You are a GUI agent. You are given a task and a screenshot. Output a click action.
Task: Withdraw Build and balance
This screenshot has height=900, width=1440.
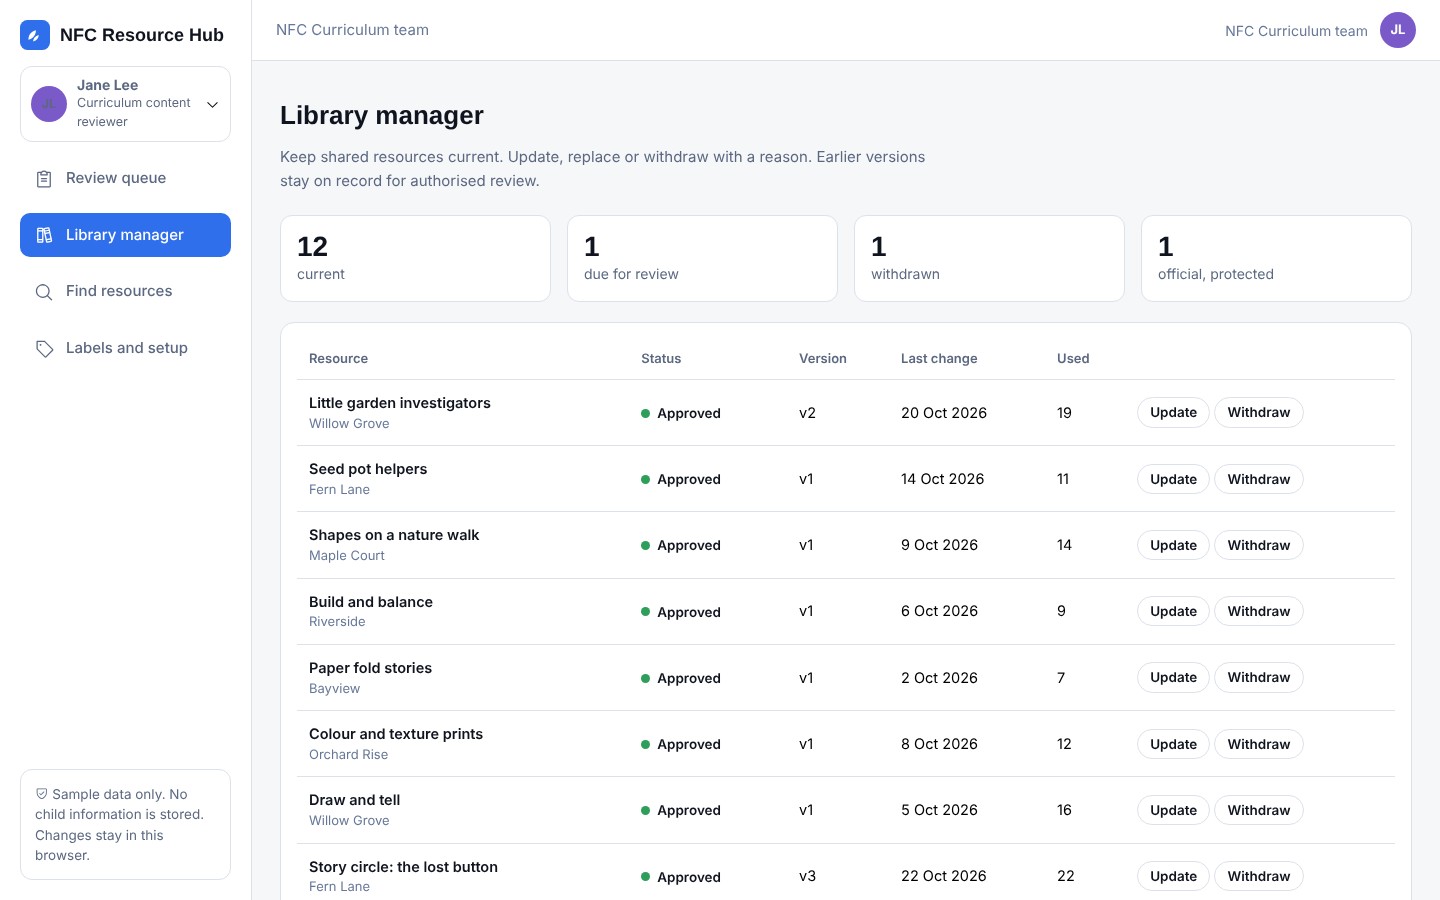1258,611
